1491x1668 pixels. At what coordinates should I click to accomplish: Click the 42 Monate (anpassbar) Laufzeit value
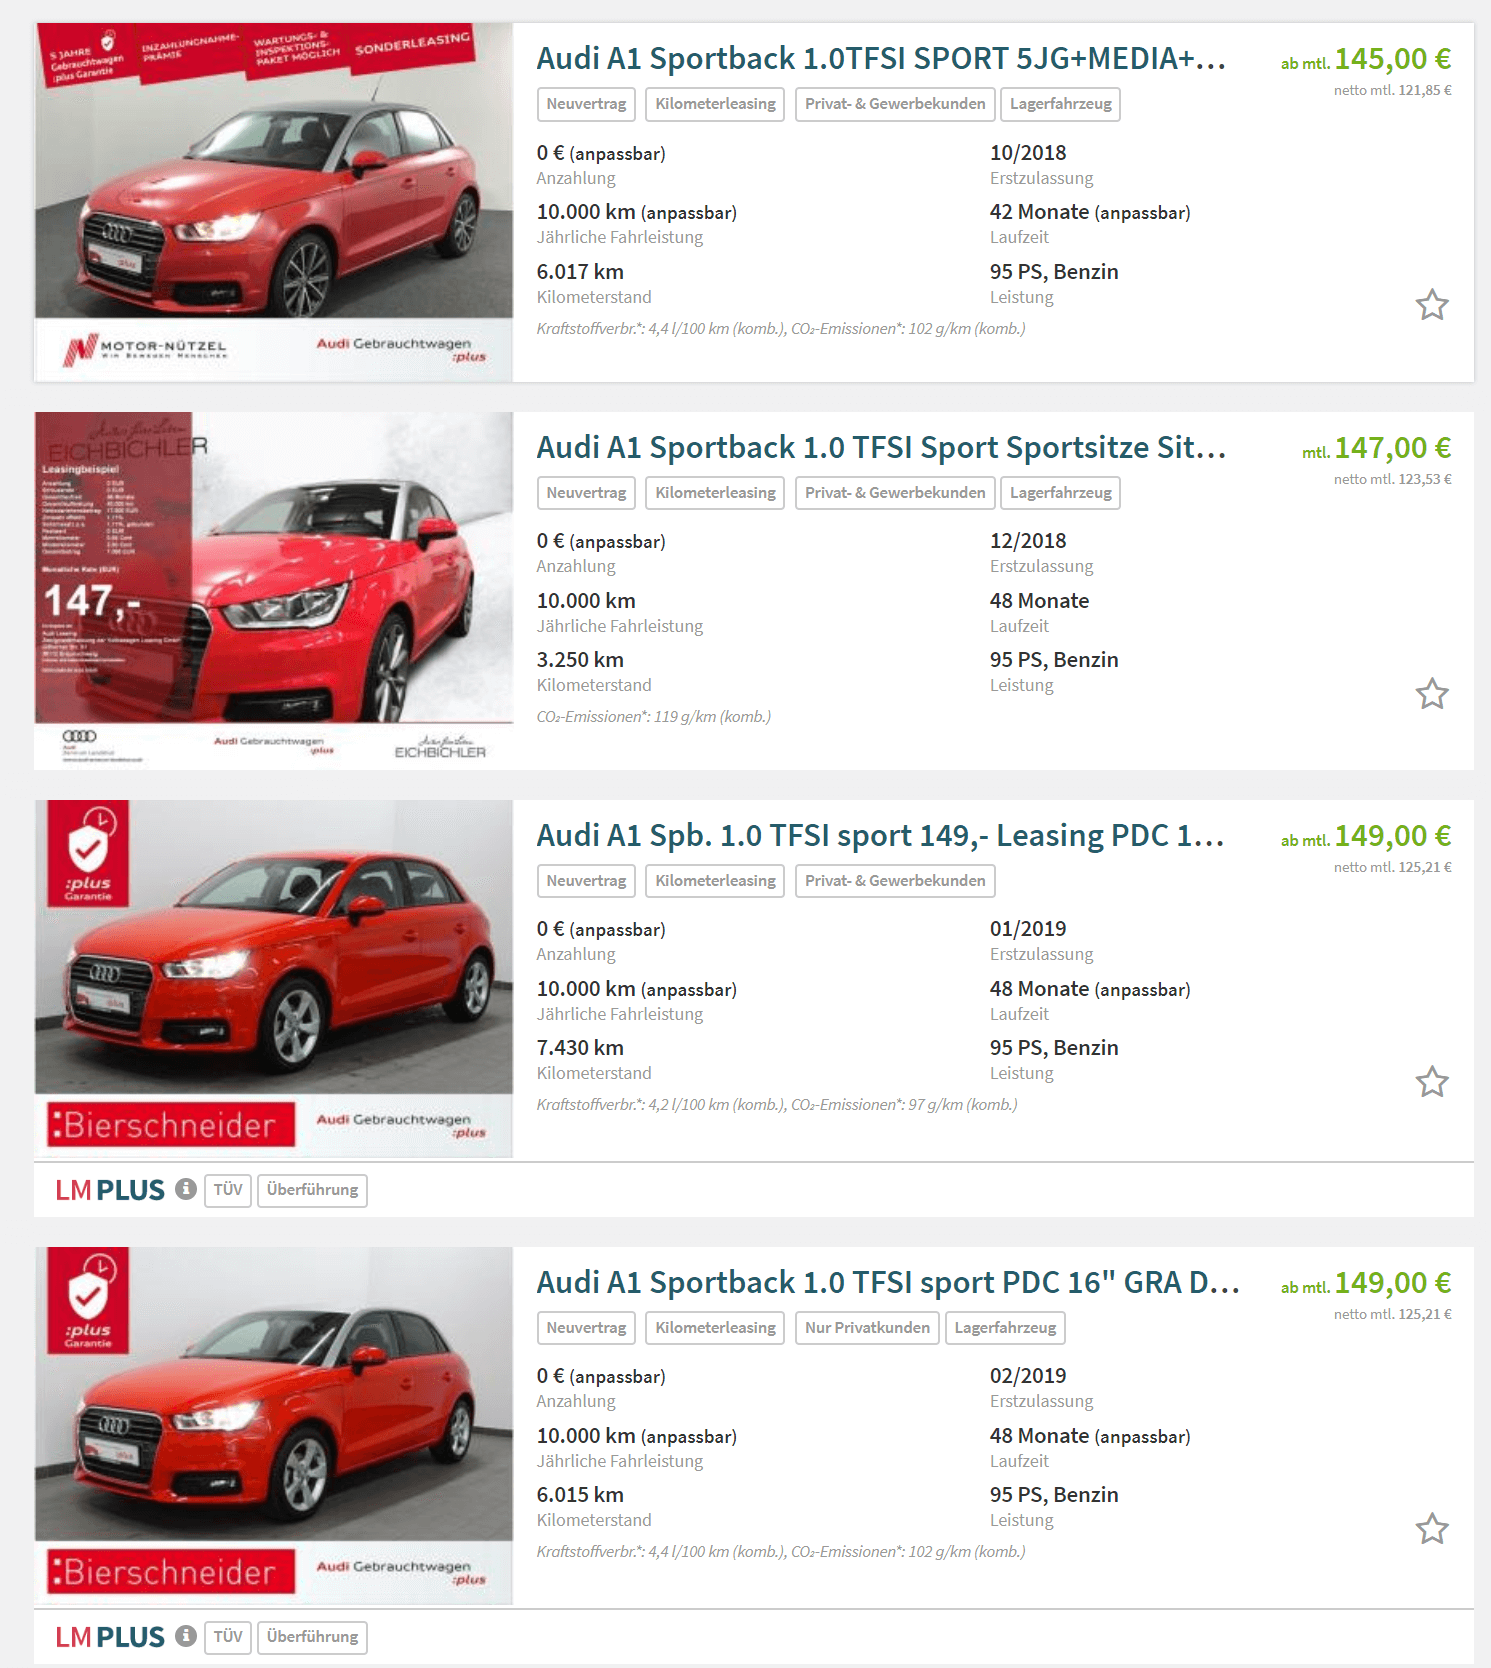(x=1090, y=212)
